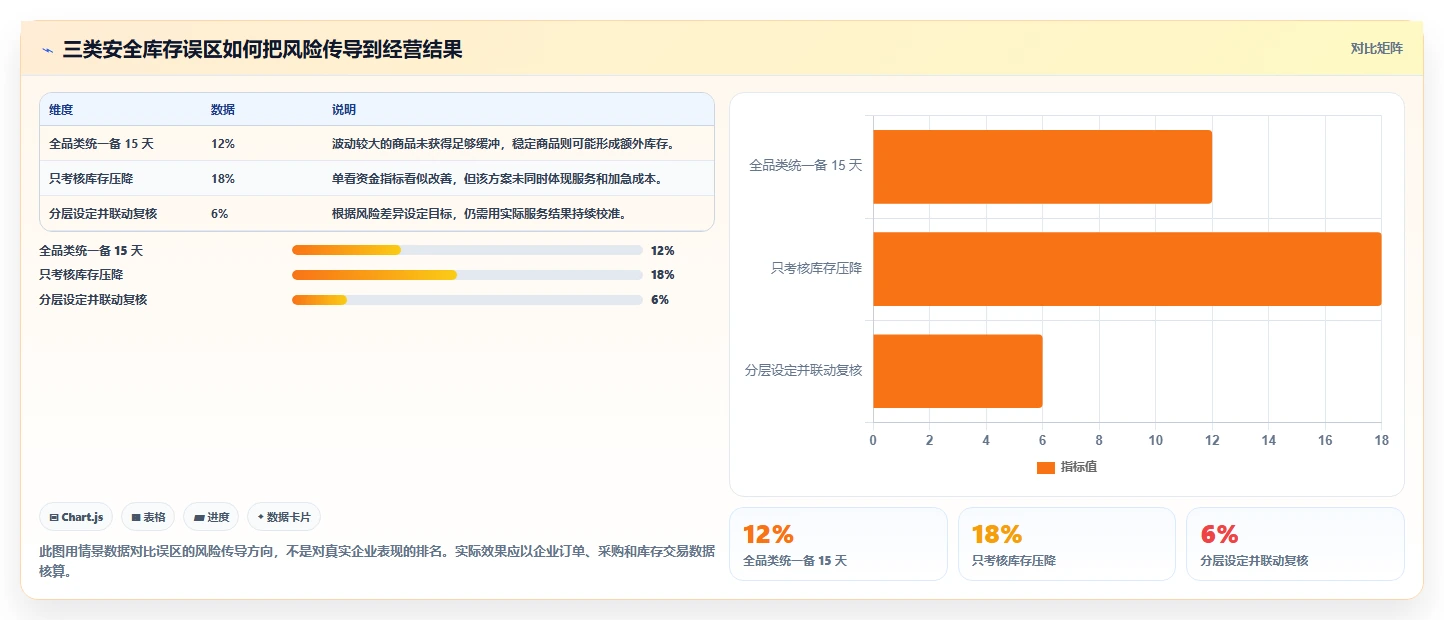This screenshot has width=1444, height=620.
Task: Click the 数据卡片 tag chip
Action: pyautogui.click(x=284, y=517)
